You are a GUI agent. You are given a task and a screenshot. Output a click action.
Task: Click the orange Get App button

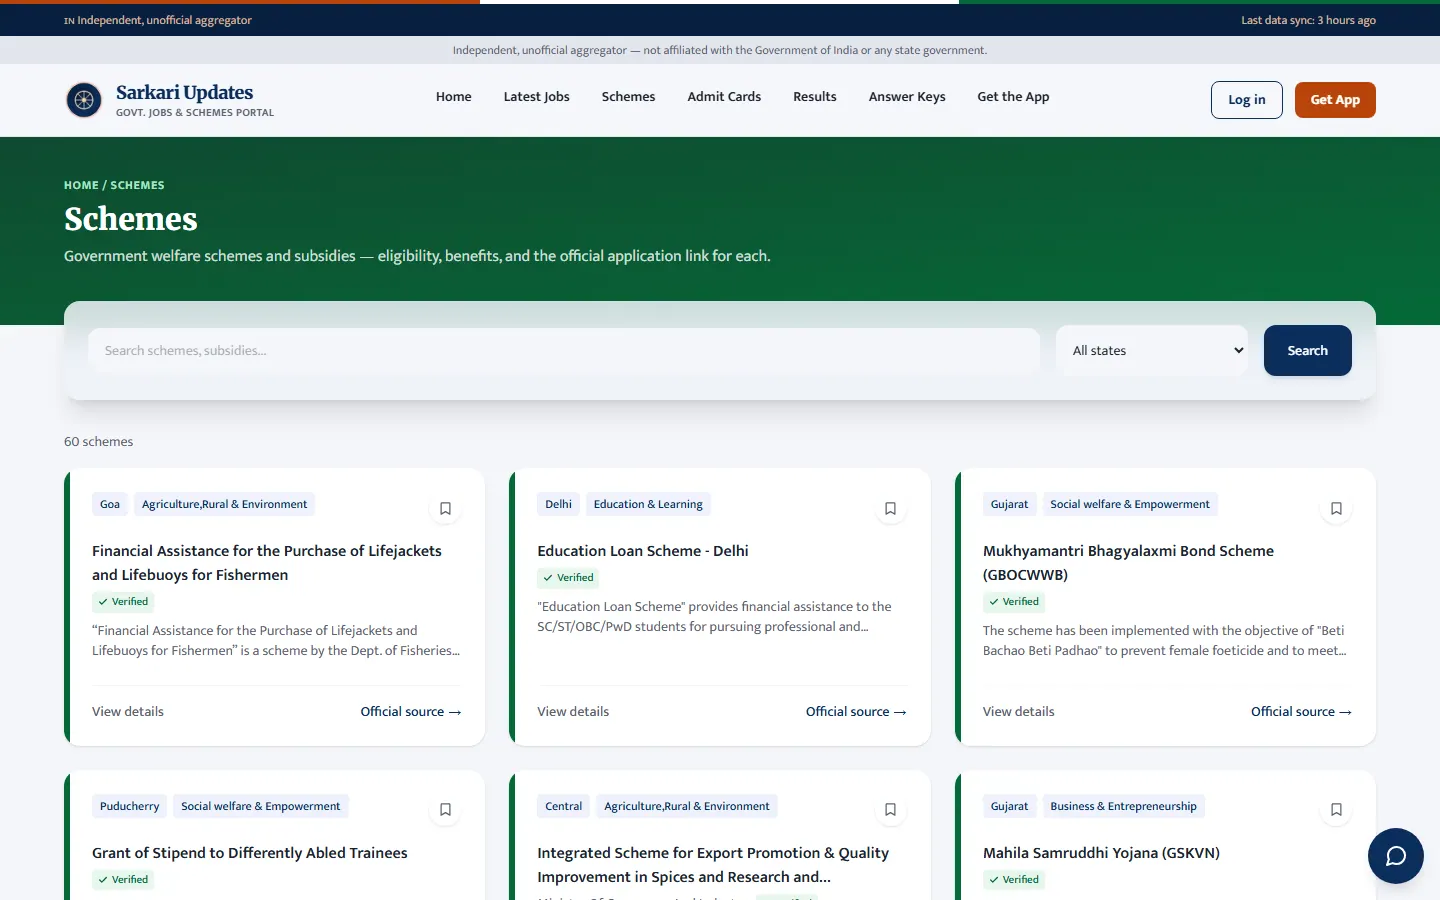[1335, 100]
